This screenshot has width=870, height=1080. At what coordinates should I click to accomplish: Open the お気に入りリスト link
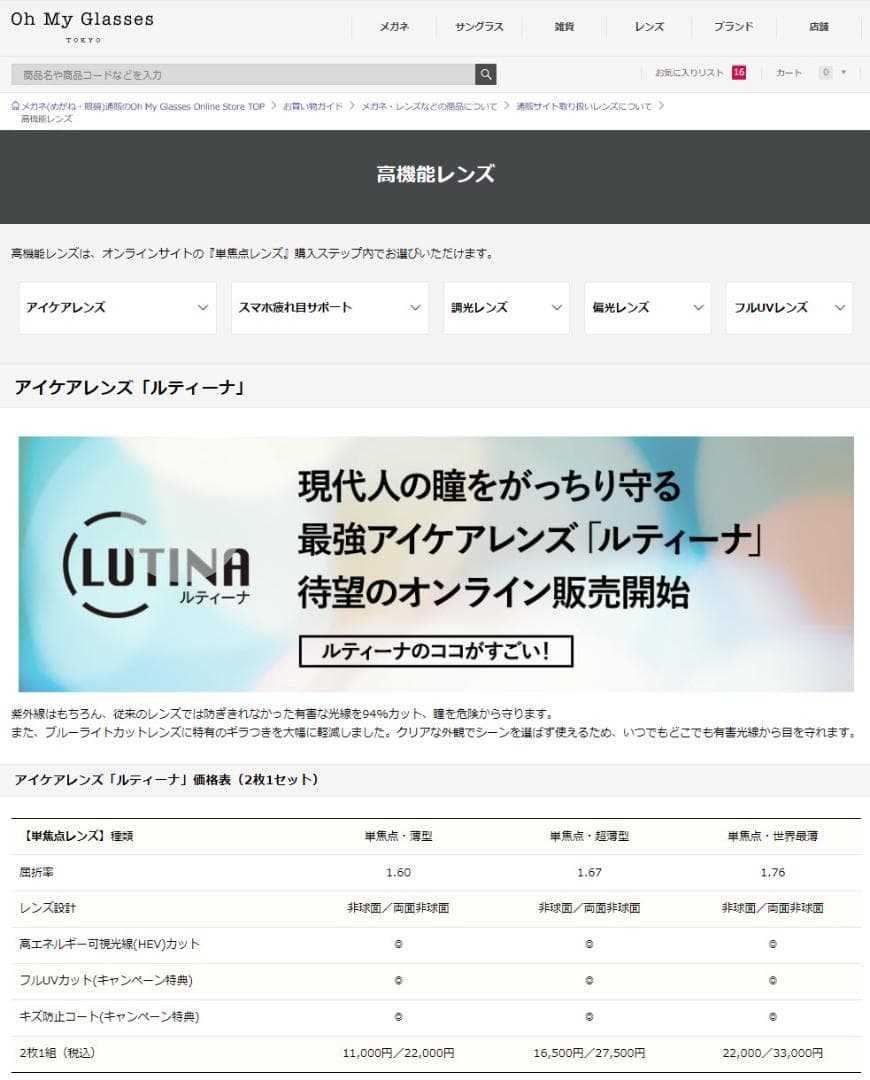(689, 72)
